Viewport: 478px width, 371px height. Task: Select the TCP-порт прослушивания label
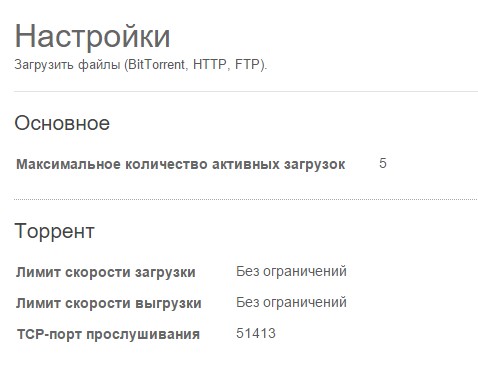[x=108, y=334]
